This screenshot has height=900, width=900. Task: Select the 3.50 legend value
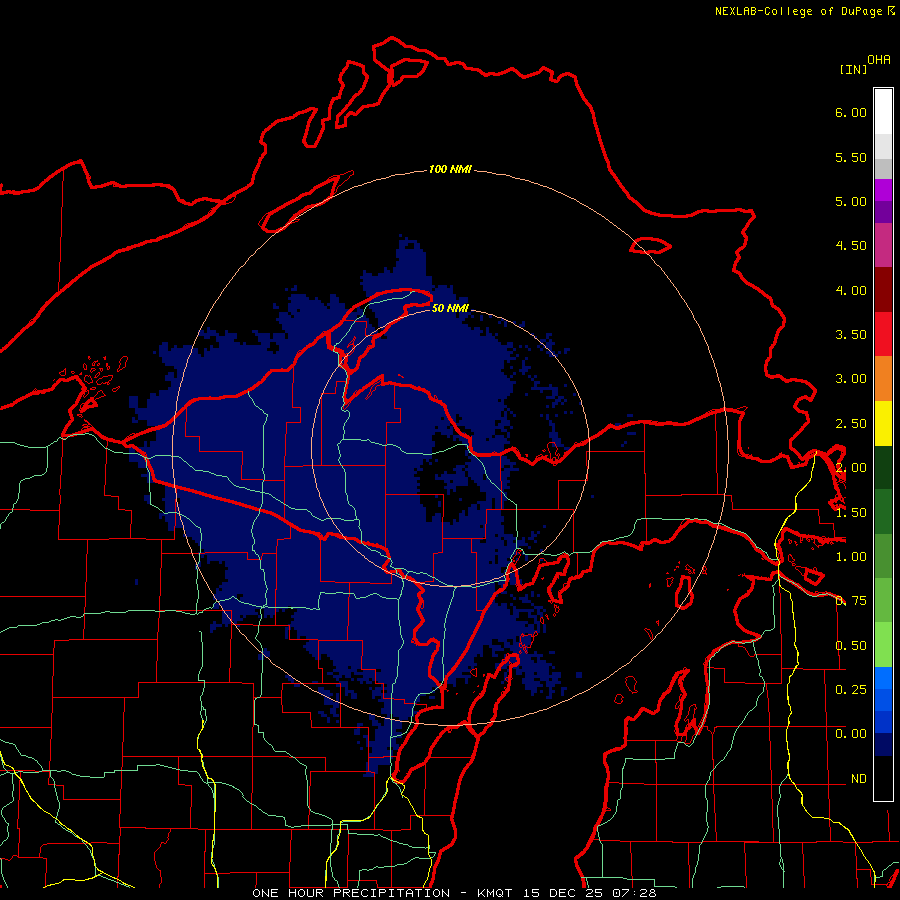[x=851, y=335]
